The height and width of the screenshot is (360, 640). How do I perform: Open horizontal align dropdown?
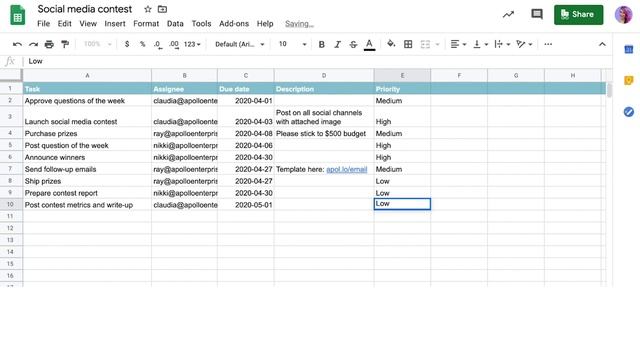click(x=458, y=44)
